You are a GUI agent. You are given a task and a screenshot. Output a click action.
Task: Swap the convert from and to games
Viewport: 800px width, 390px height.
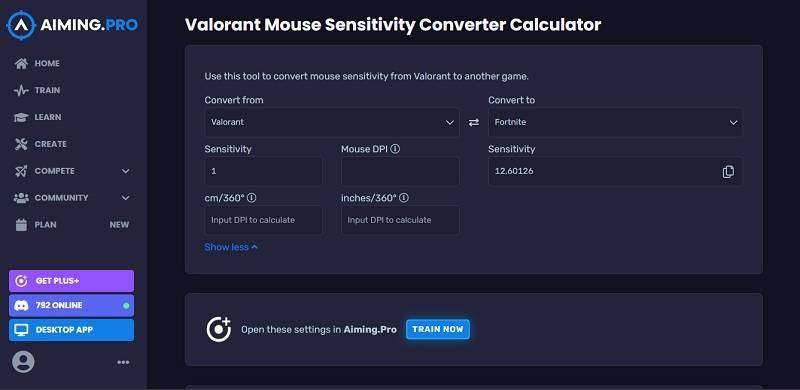(474, 123)
